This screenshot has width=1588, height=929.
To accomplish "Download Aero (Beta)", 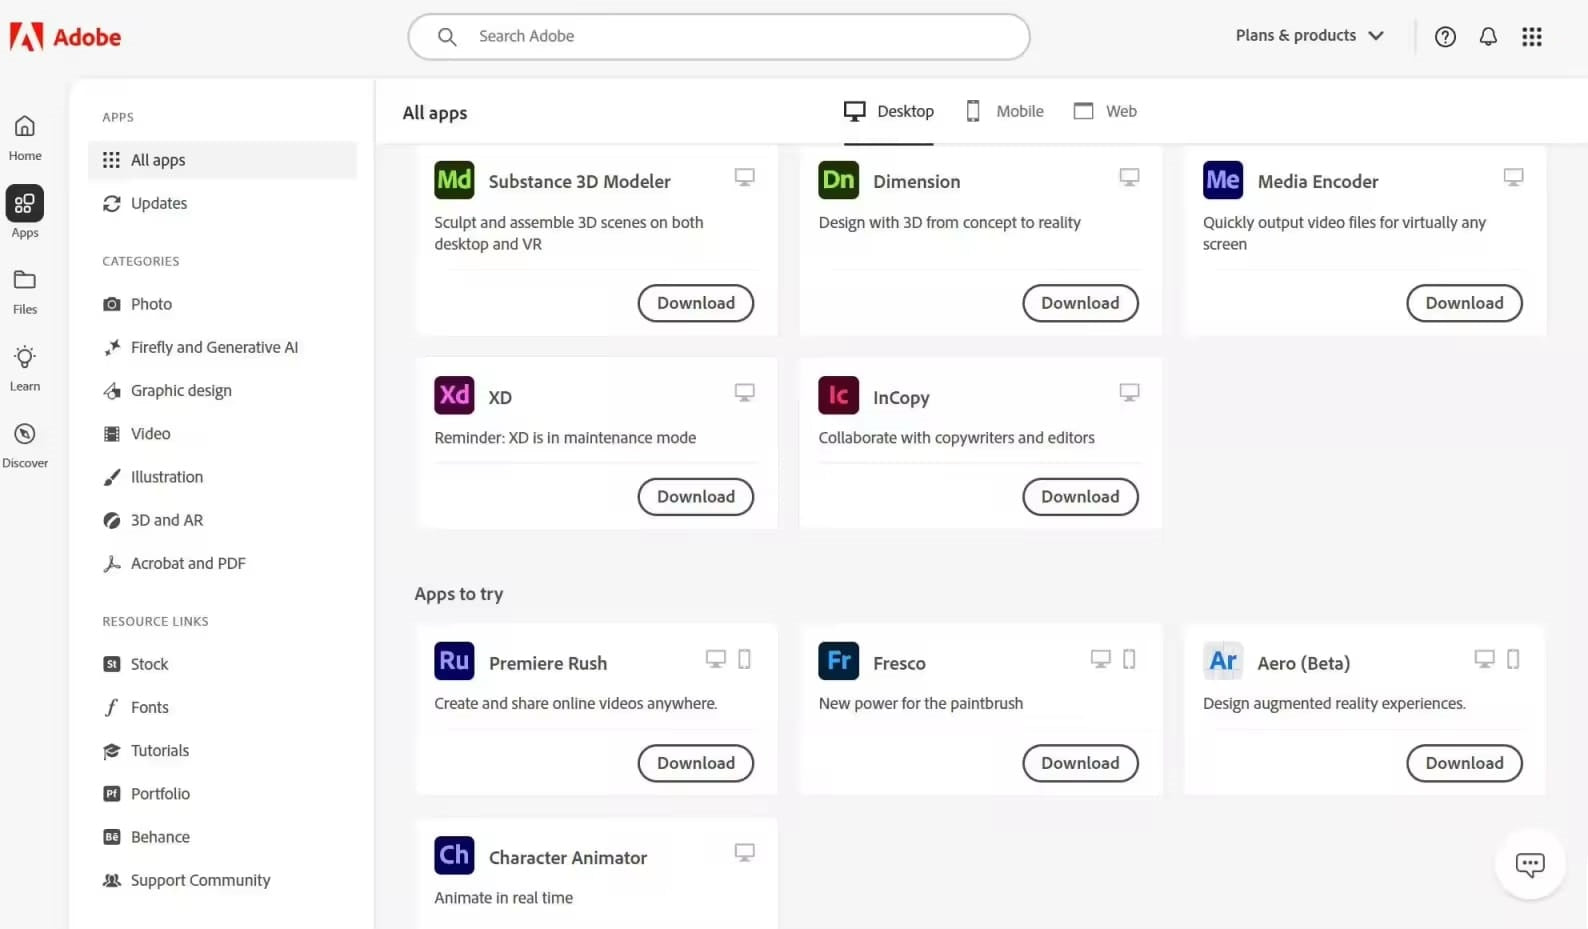I will 1464,763.
